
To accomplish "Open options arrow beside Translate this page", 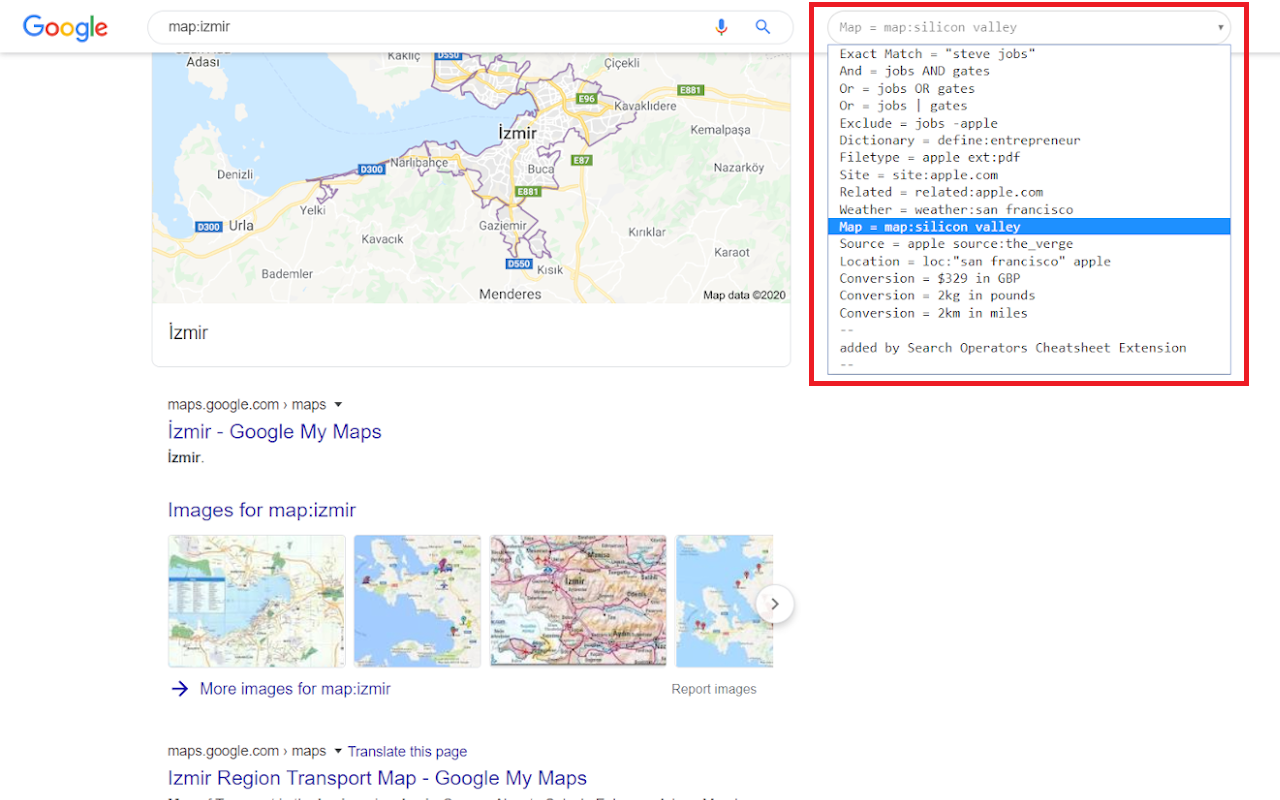I will tap(338, 751).
